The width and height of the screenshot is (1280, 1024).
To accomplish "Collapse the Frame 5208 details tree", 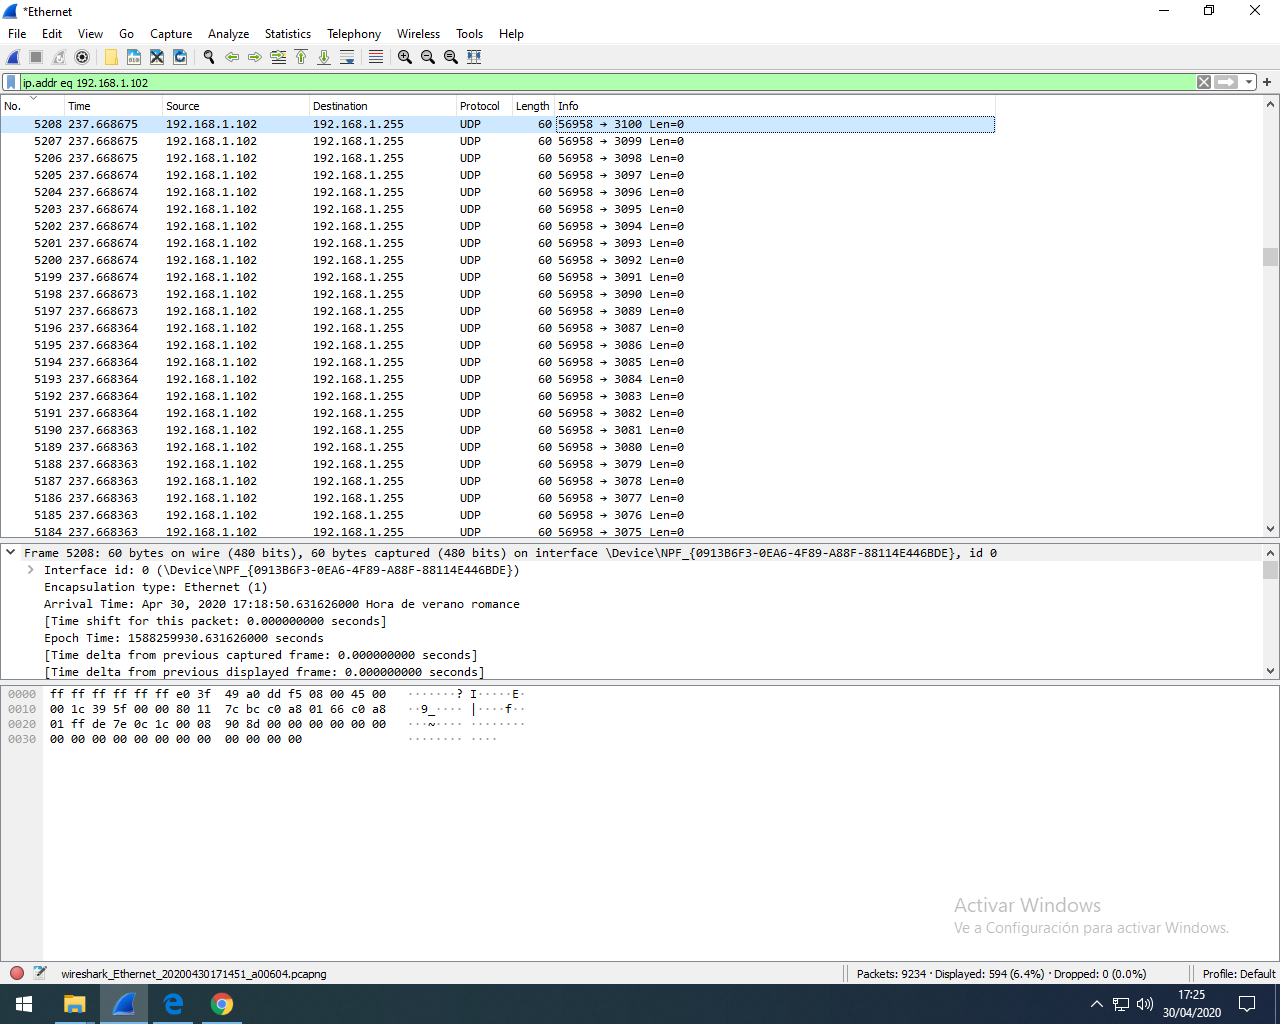I will pyautogui.click(x=10, y=553).
